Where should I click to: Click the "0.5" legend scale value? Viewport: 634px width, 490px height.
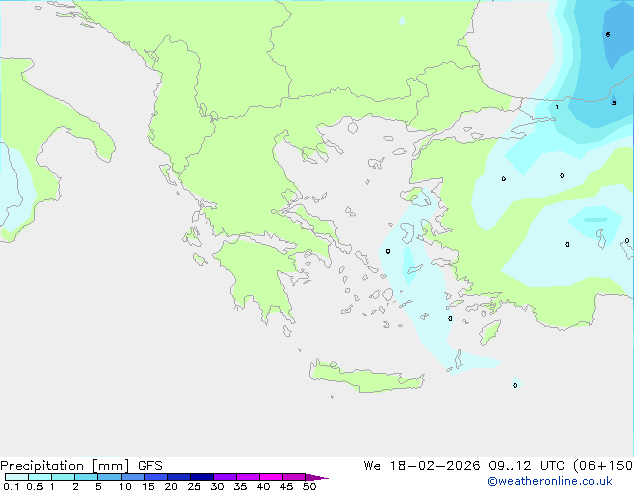point(35,486)
